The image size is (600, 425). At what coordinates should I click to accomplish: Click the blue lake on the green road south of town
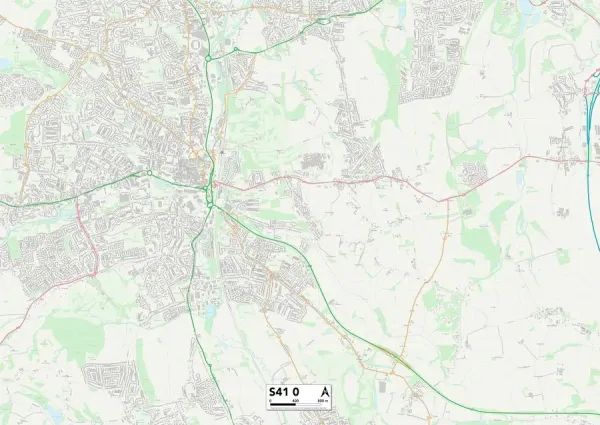click(210, 311)
